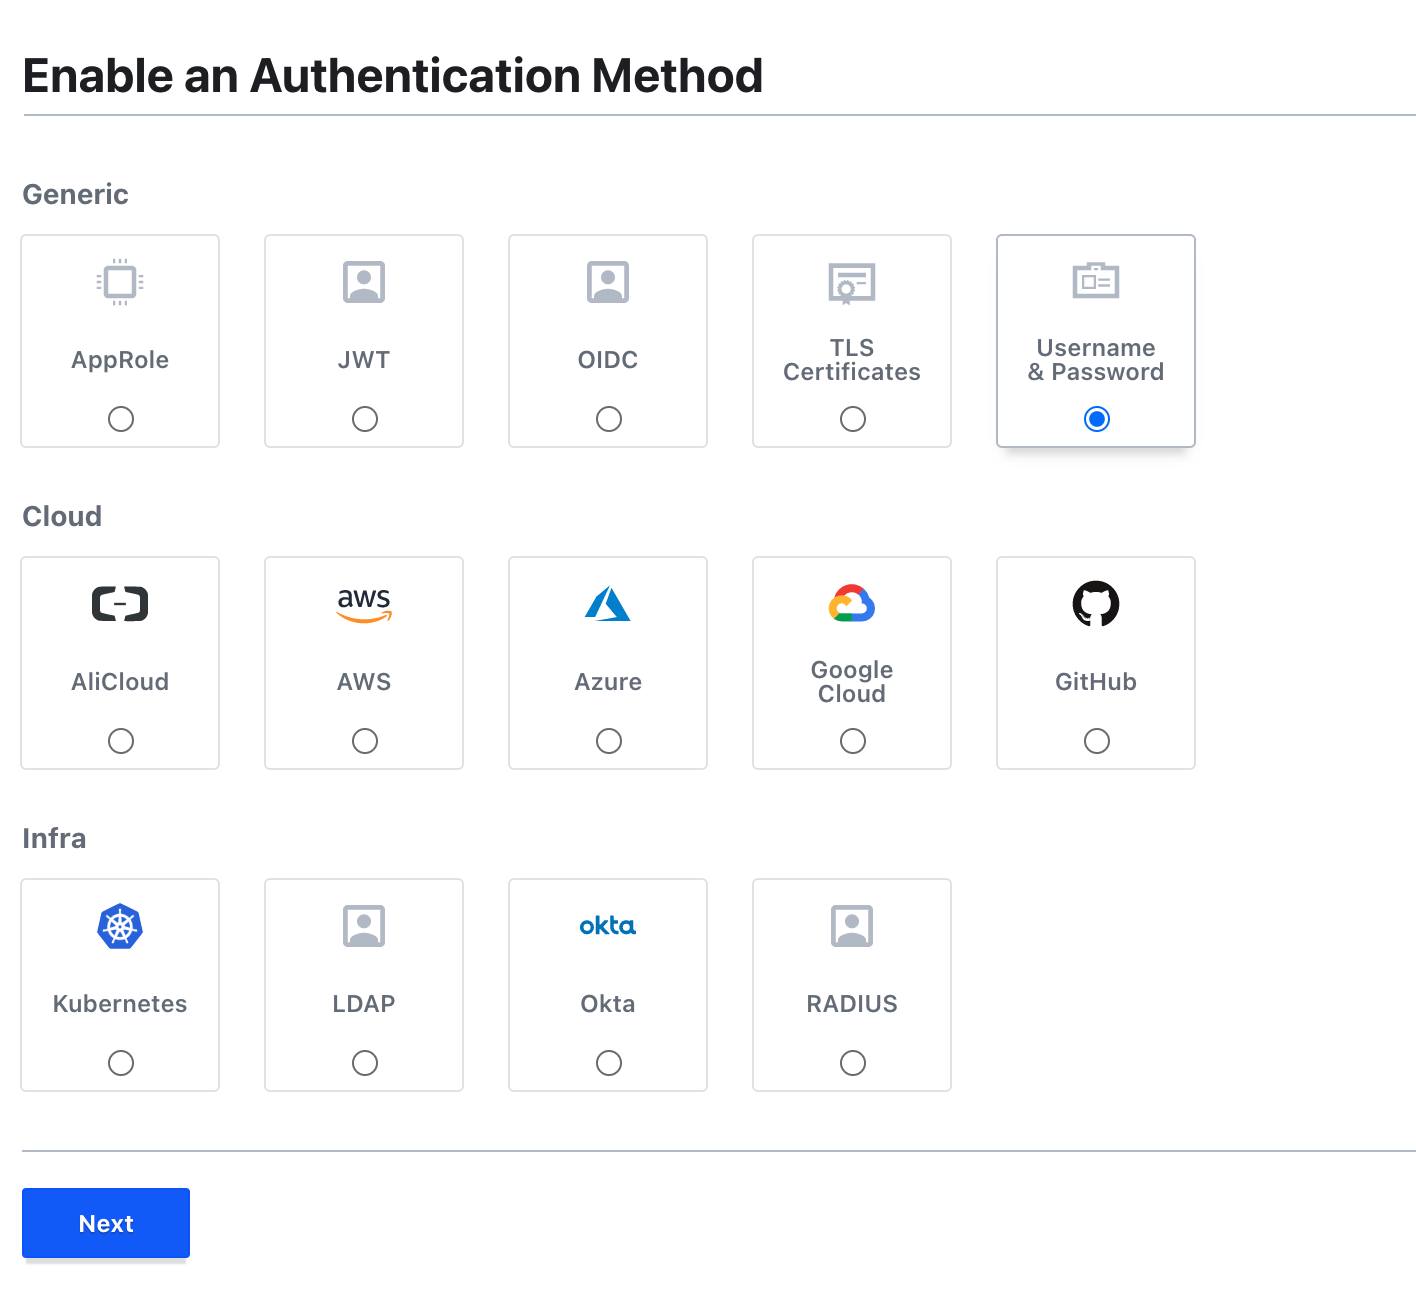Select the Kubernetes radio button
Viewport: 1416px width, 1314px height.
(120, 1063)
